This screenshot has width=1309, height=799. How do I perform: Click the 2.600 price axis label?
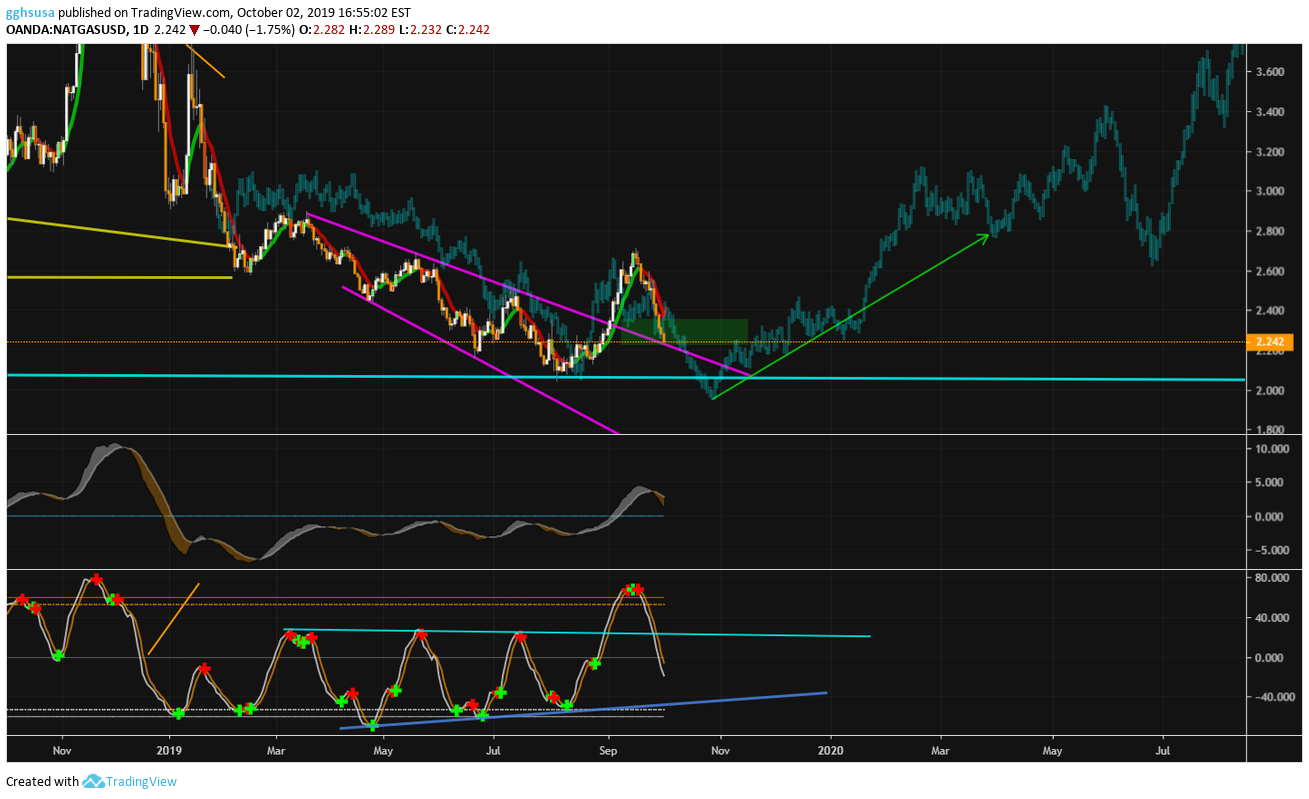tap(1272, 271)
